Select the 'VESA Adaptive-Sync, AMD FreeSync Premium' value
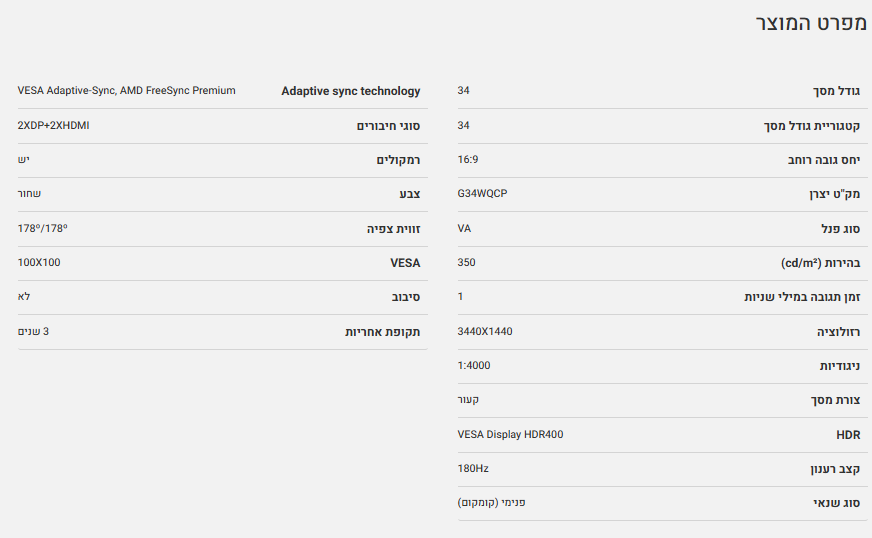The width and height of the screenshot is (872, 538). [x=127, y=91]
